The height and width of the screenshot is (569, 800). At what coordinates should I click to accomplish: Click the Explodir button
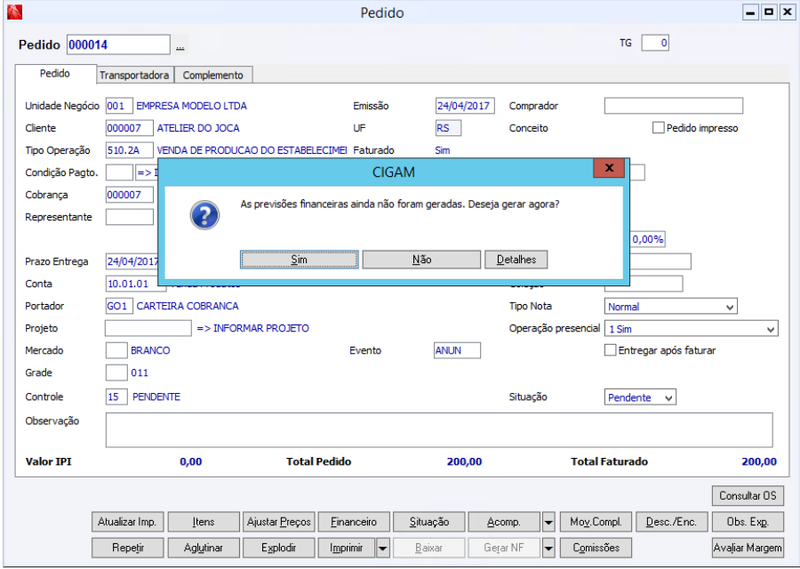[279, 548]
